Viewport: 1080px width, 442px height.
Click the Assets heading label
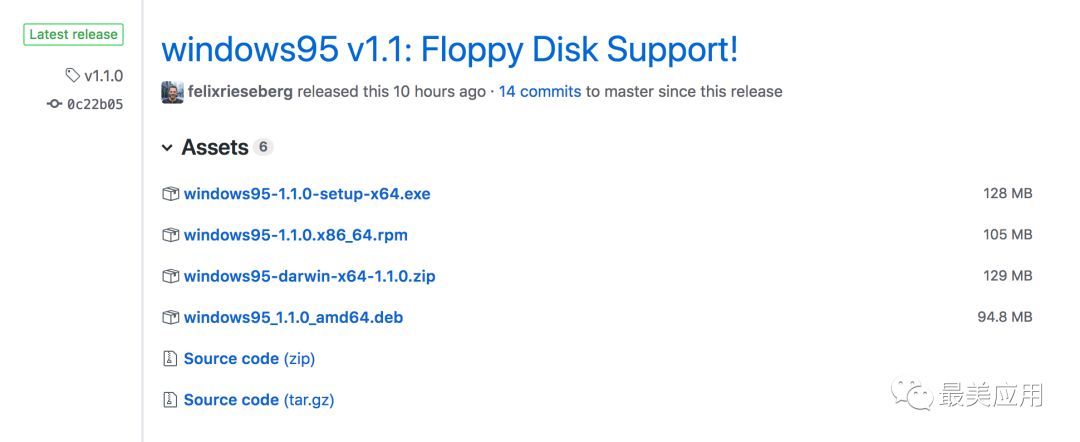(214, 148)
